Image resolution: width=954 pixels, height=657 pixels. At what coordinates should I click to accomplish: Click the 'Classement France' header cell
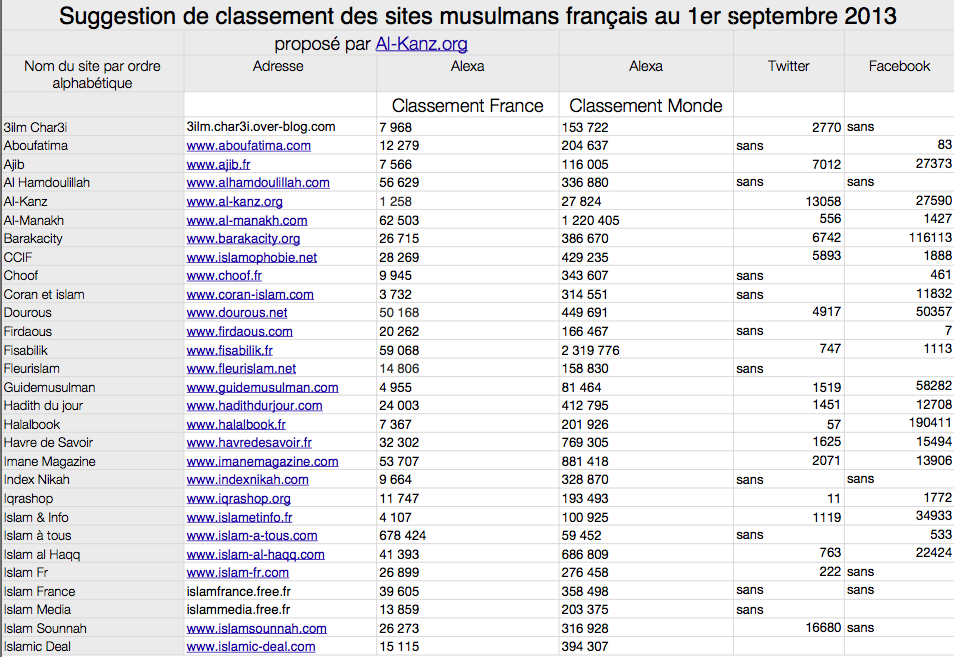(x=467, y=106)
